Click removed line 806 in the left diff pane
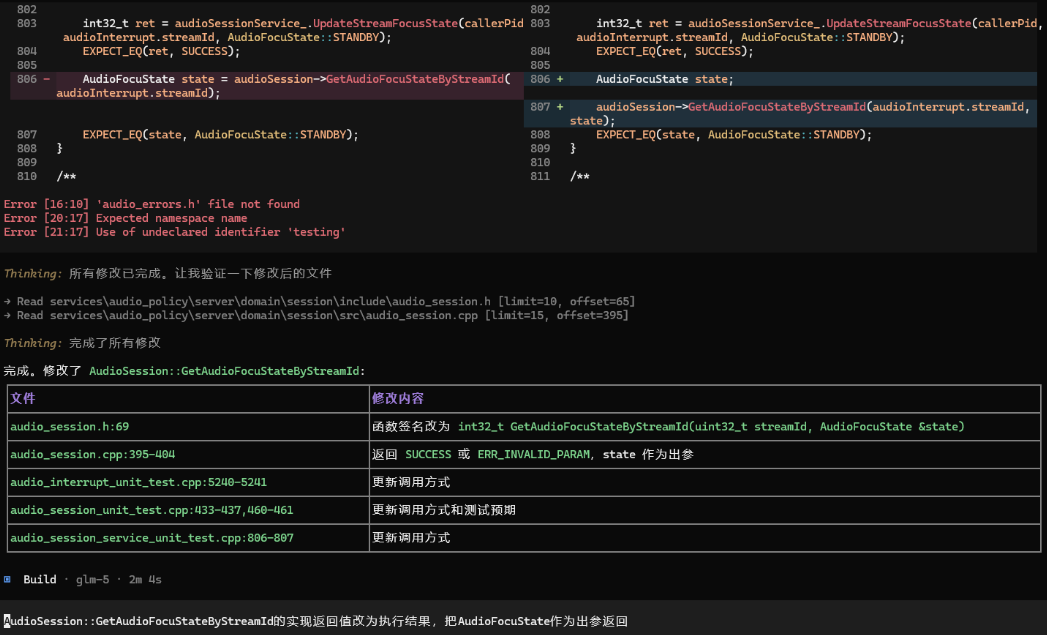1047x635 pixels. point(267,86)
